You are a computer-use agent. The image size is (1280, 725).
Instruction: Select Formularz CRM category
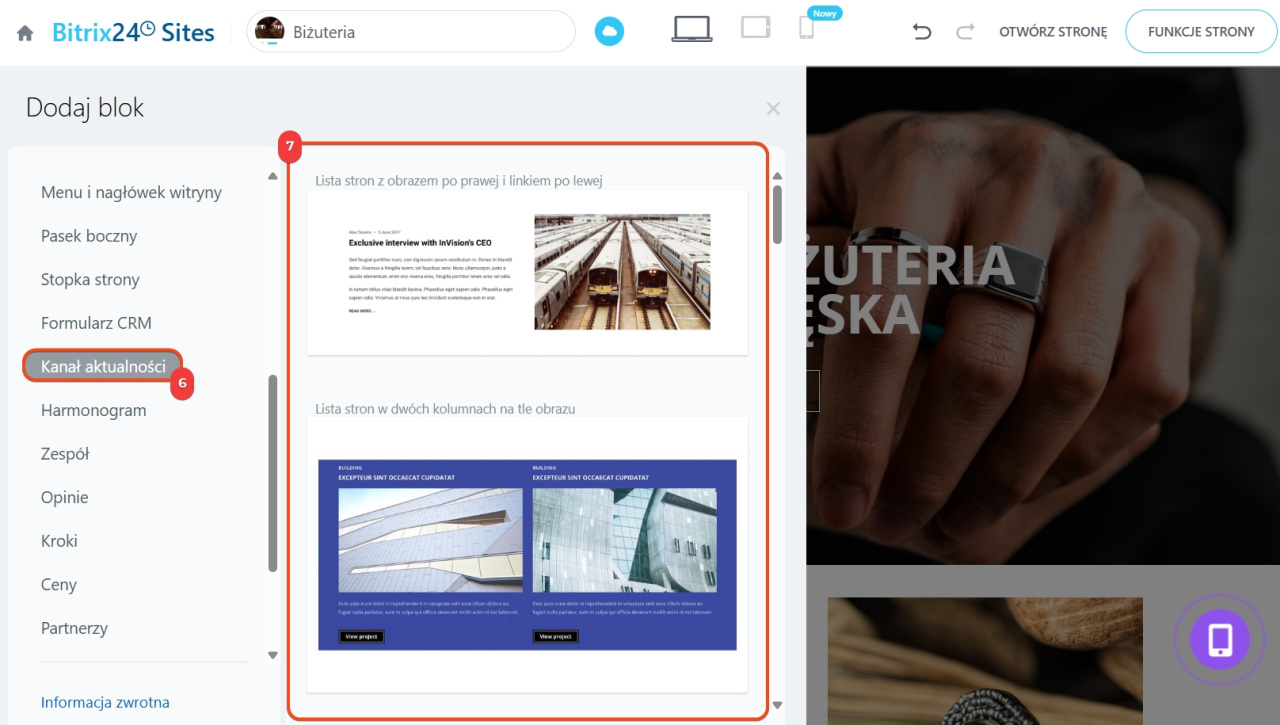tap(96, 323)
